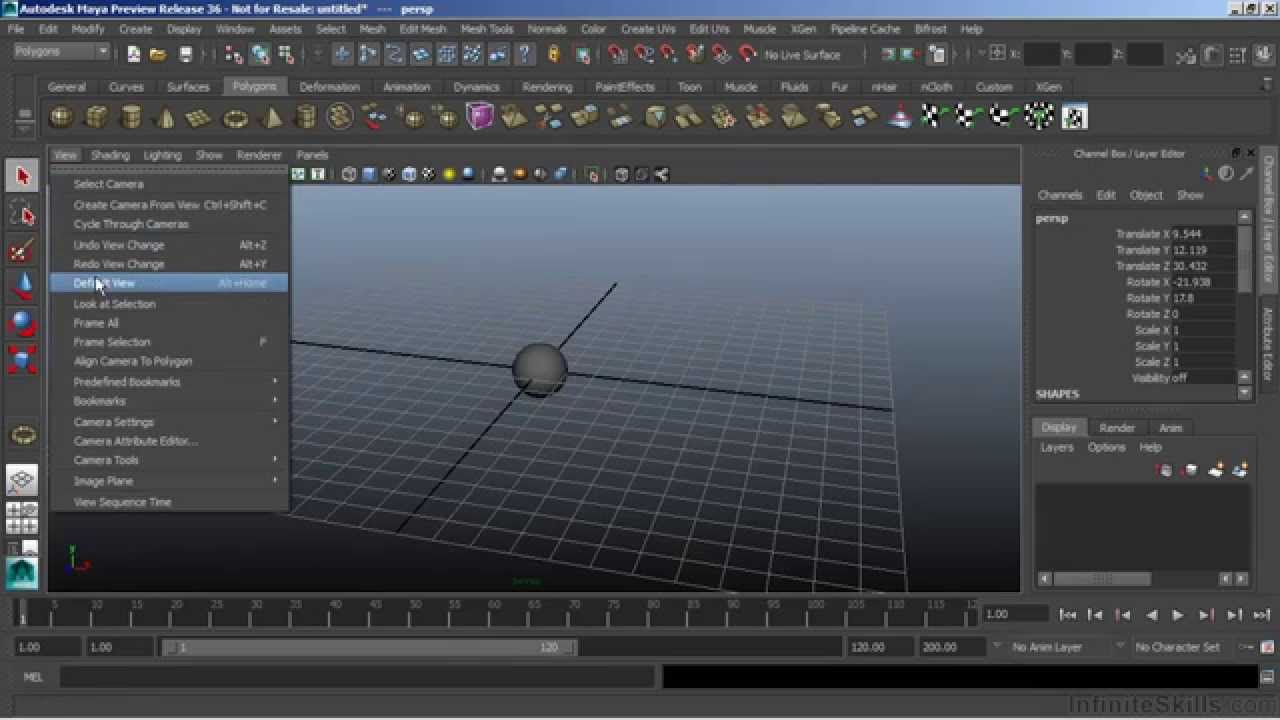This screenshot has width=1280, height=720.
Task: Expand the Camera Tools submenu
Action: point(170,460)
